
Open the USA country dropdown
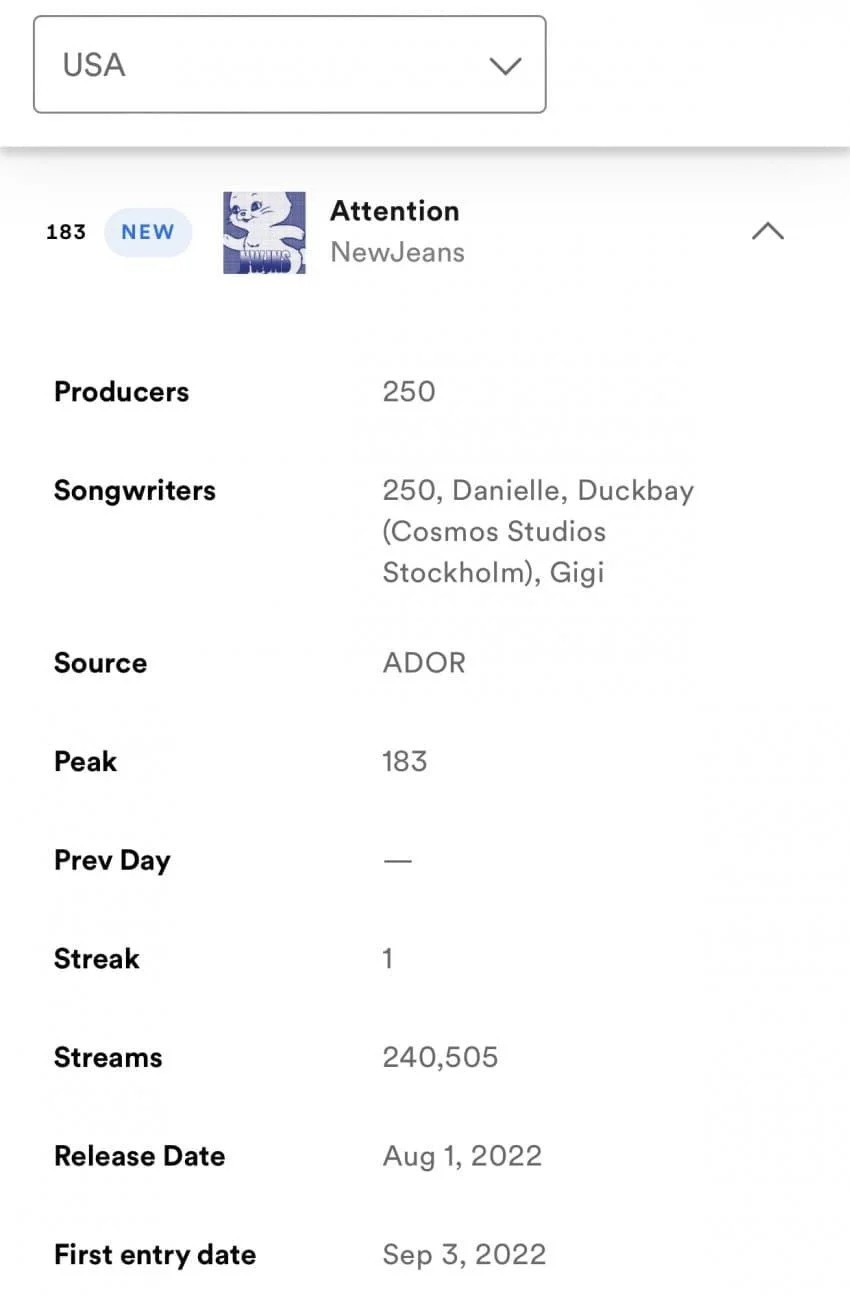(x=289, y=64)
